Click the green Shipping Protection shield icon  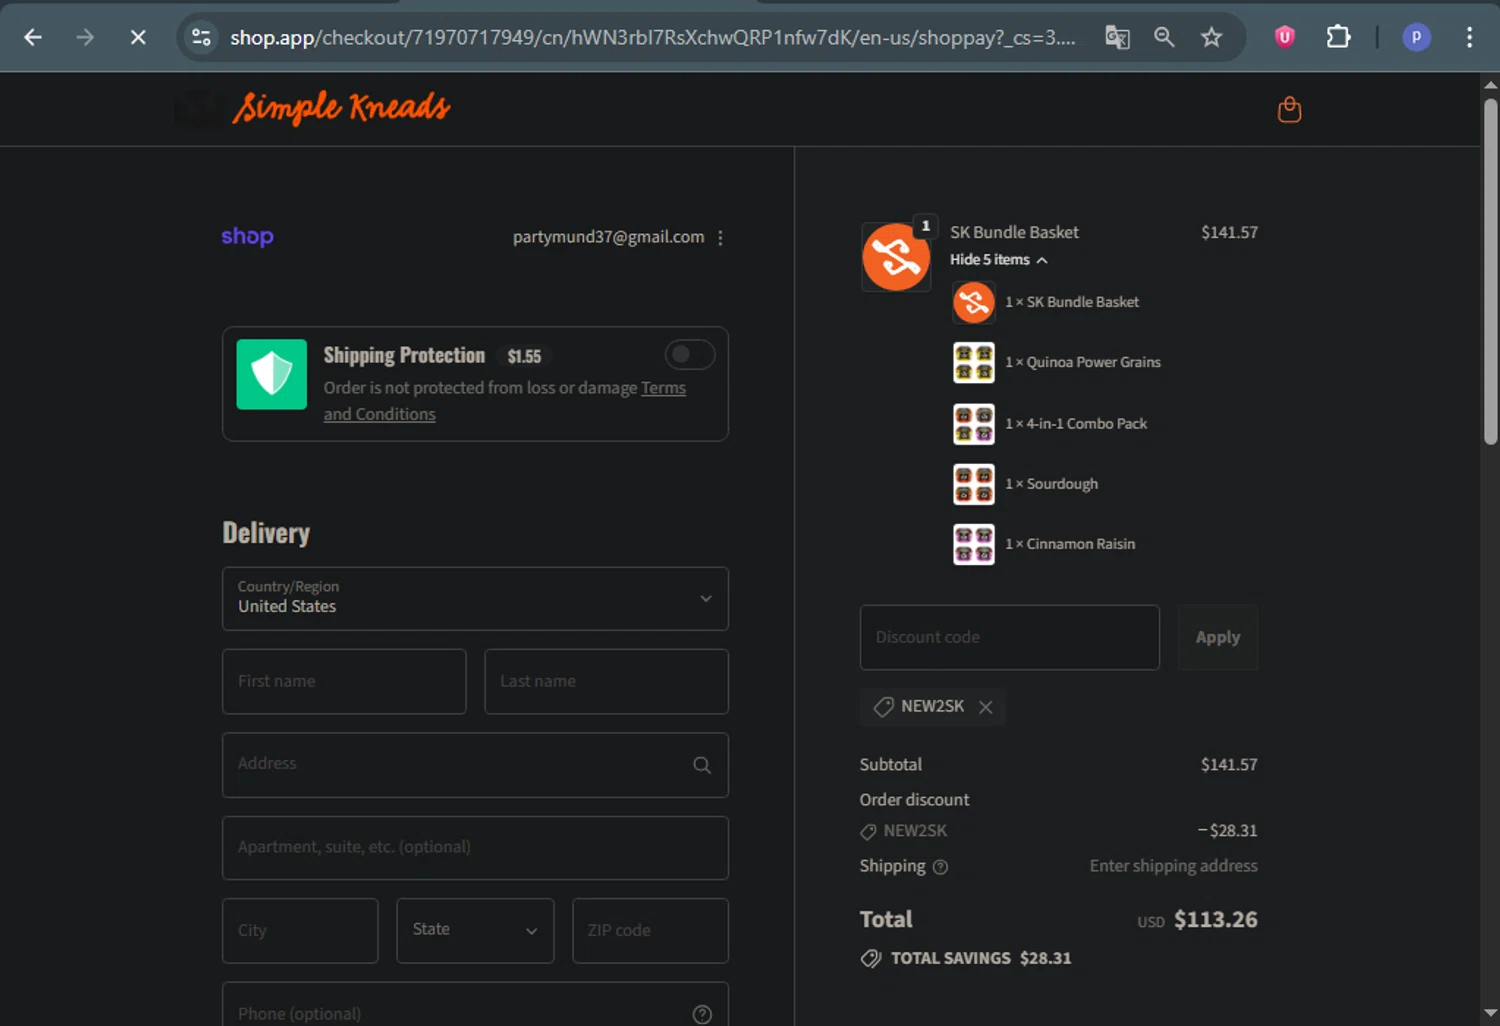pyautogui.click(x=271, y=374)
